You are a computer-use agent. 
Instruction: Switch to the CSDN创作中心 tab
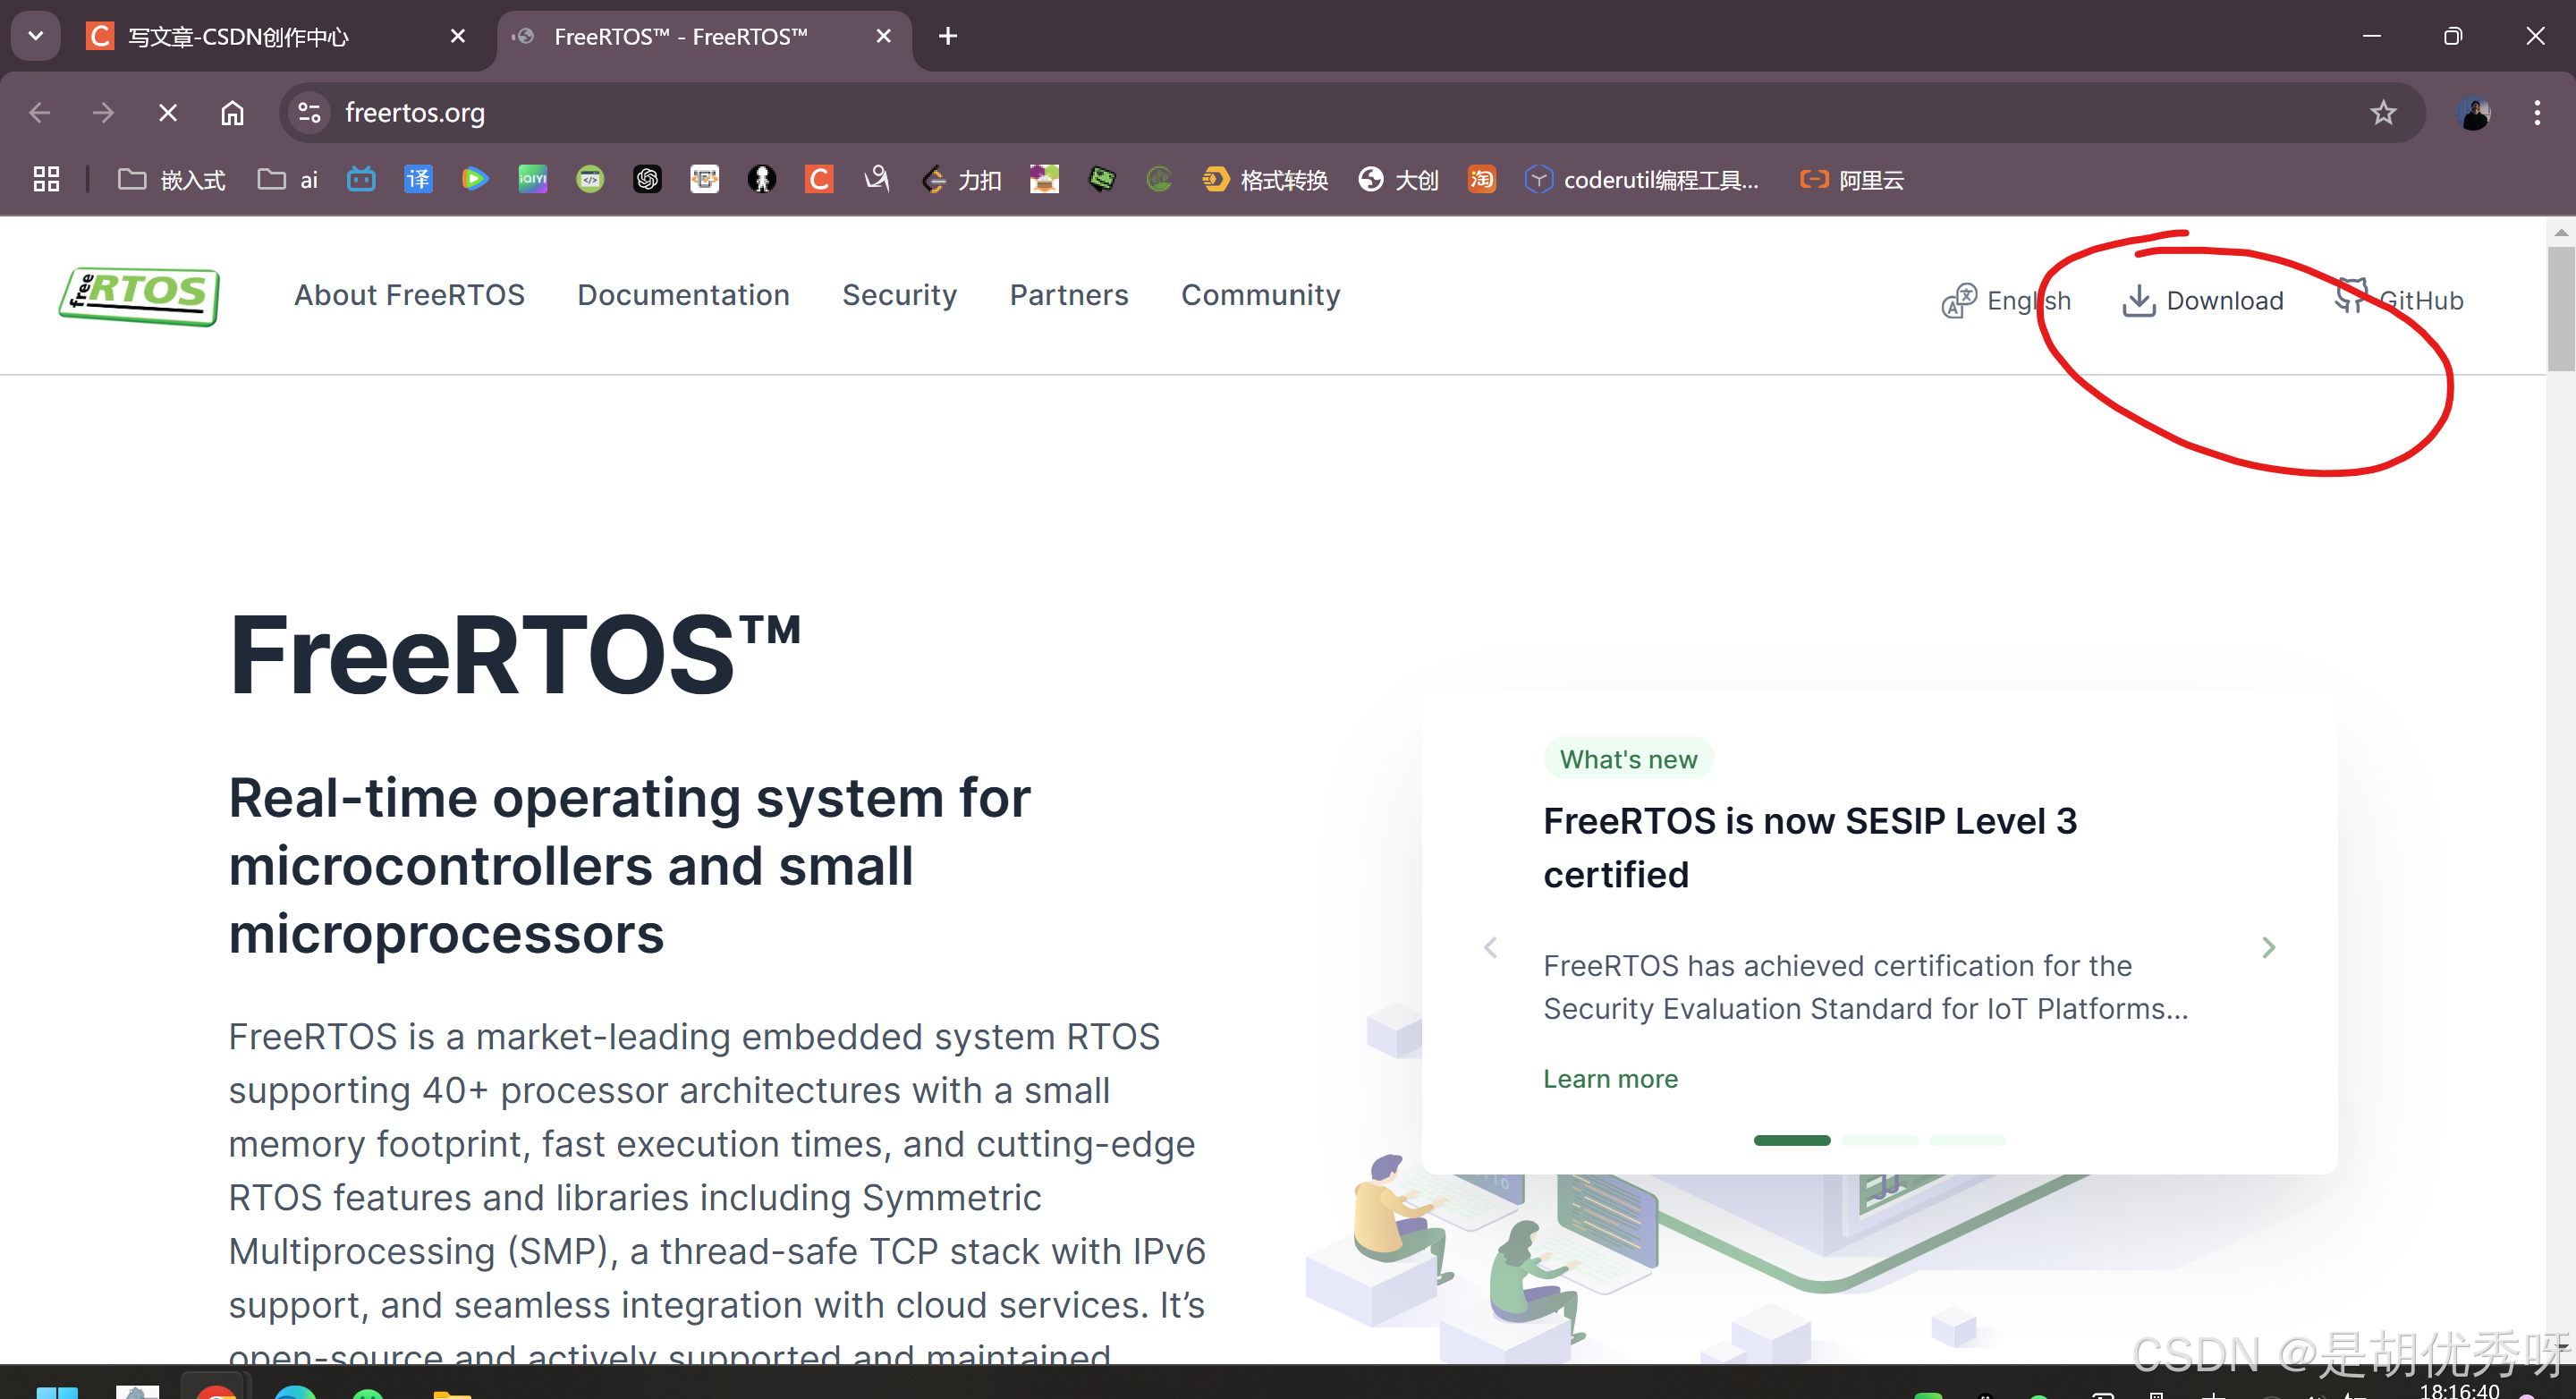pyautogui.click(x=238, y=37)
